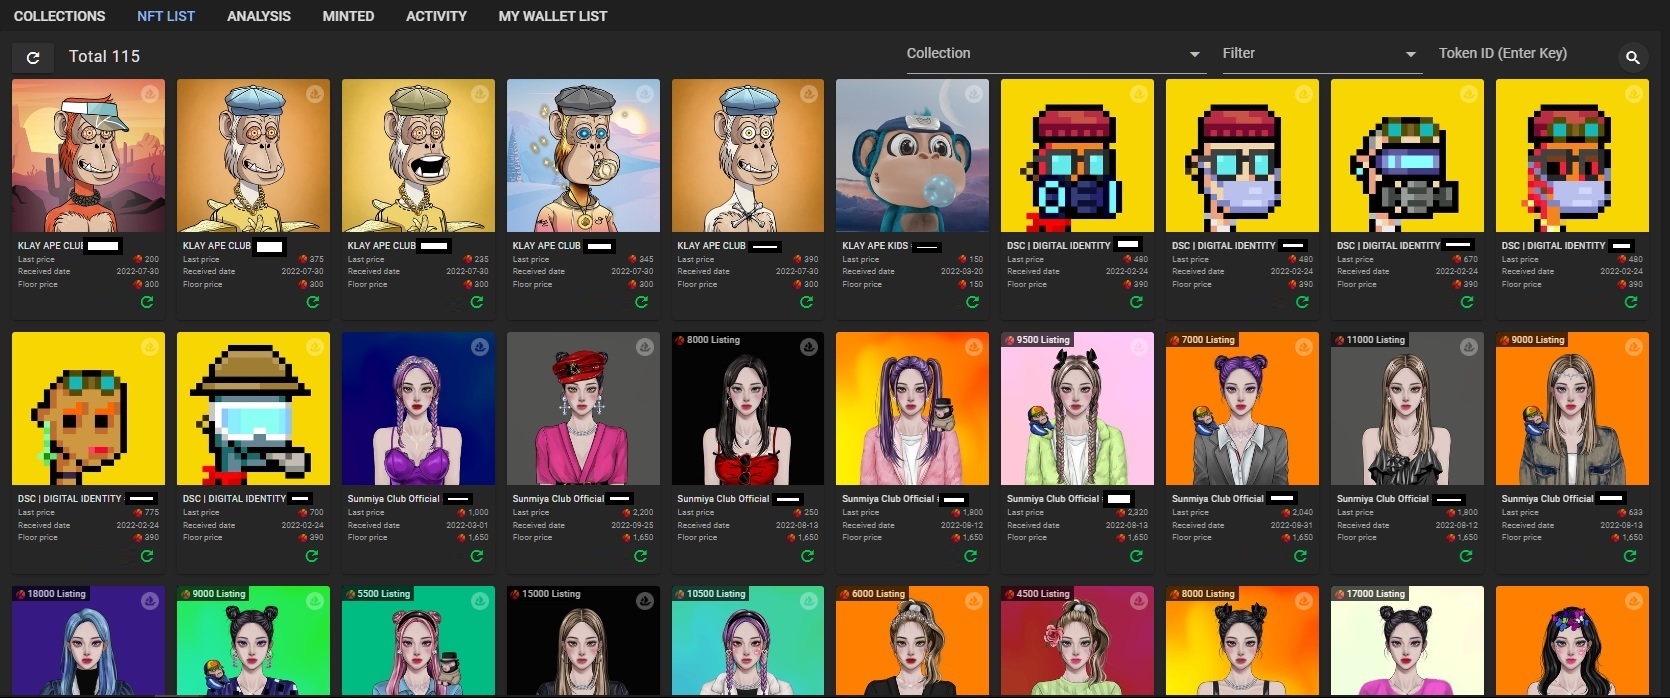The width and height of the screenshot is (1670, 698).
Task: Click the magnifier search icon
Action: [x=1632, y=58]
